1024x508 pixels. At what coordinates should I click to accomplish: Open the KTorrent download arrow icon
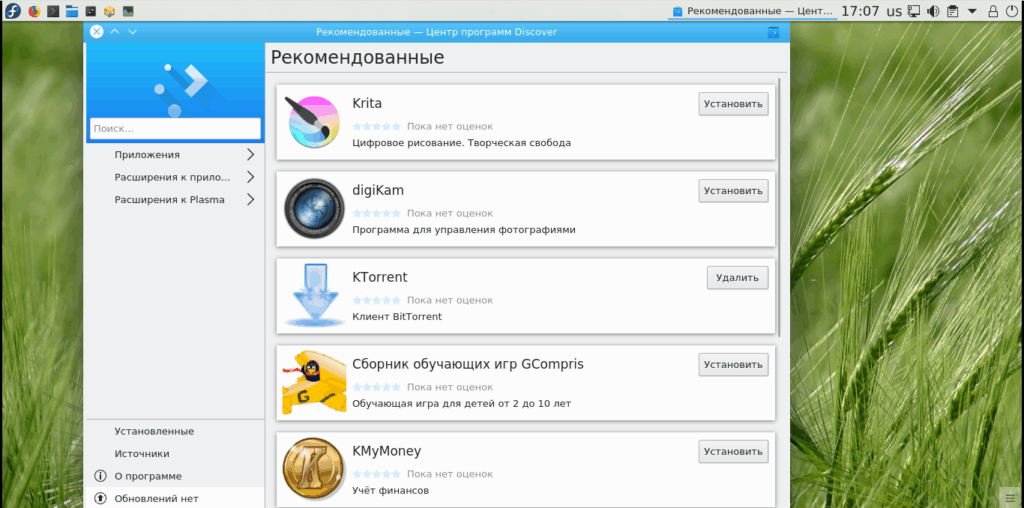(x=314, y=295)
